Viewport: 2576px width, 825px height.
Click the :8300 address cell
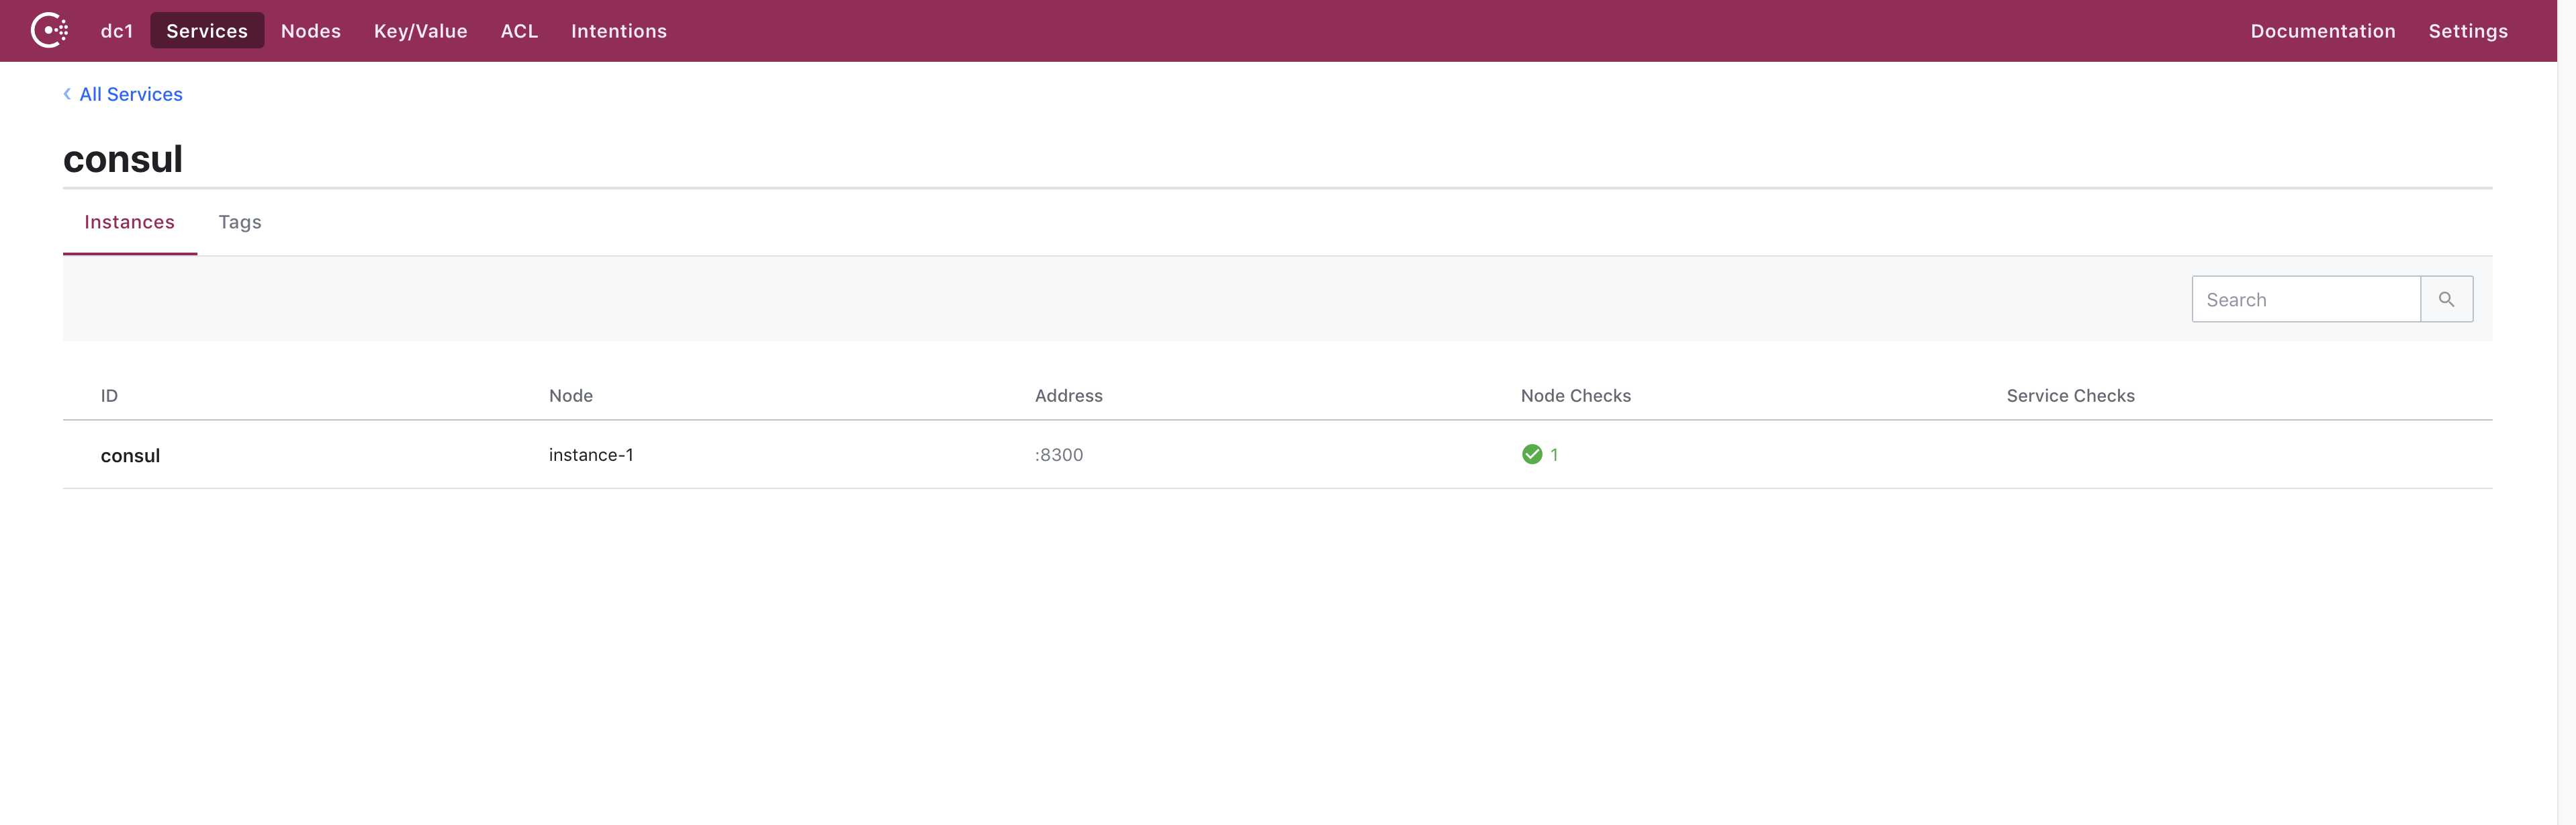(x=1058, y=455)
